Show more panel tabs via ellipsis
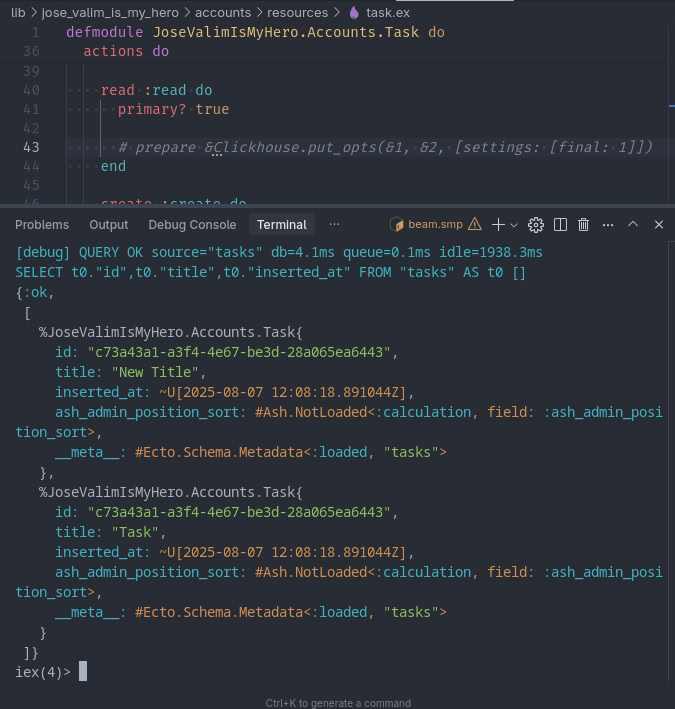 [334, 224]
